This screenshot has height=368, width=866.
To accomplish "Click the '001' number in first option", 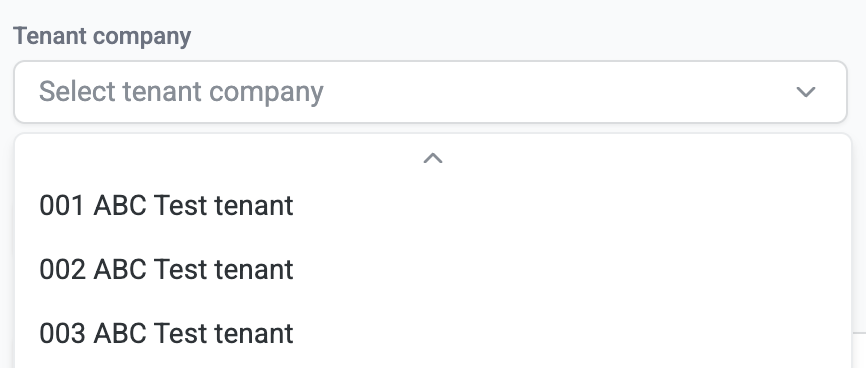I will coord(62,206).
